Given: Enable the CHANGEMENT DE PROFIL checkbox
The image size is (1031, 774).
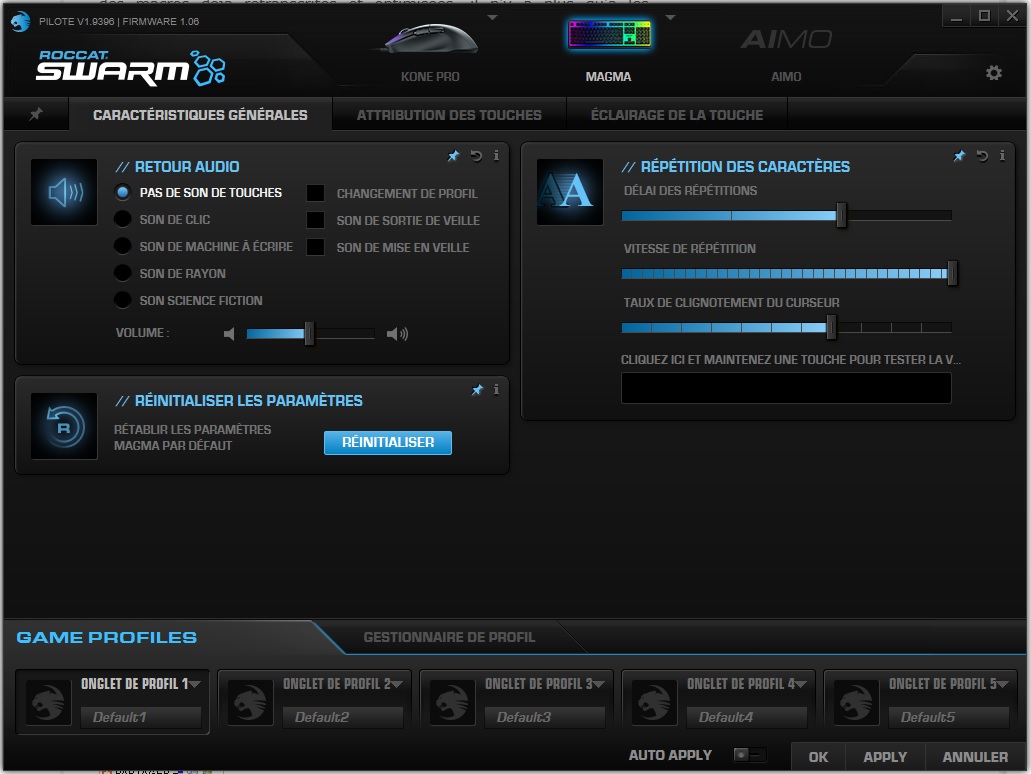Looking at the screenshot, I should coord(316,193).
